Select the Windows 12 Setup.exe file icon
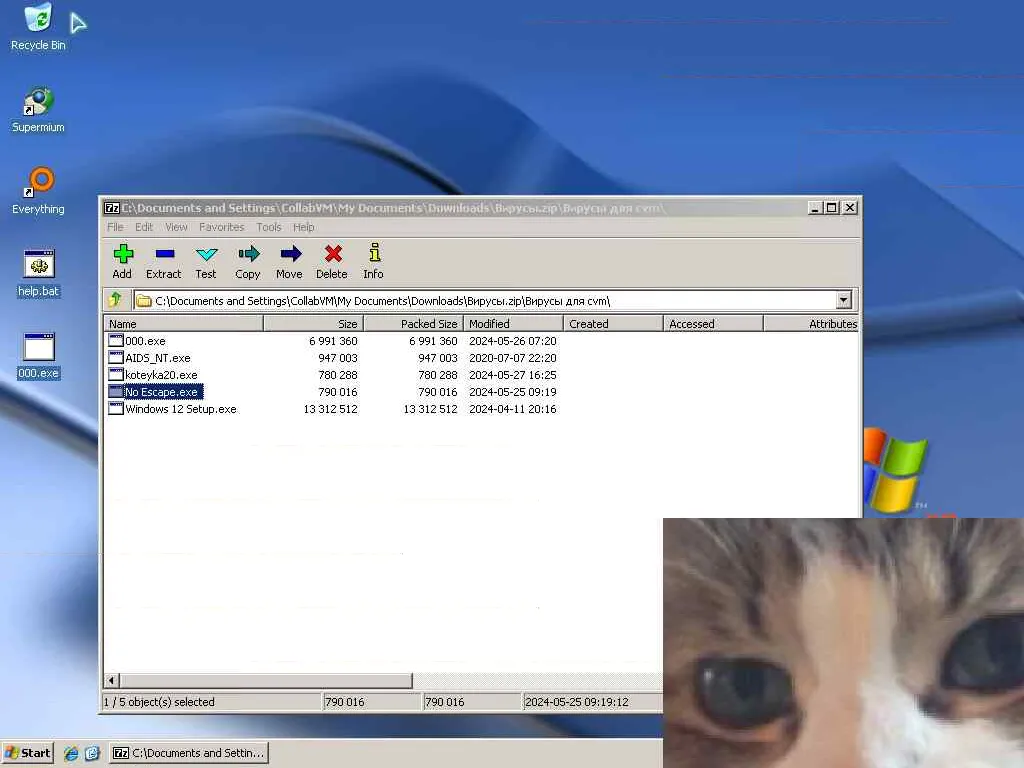Screen dimensions: 1024x768 coord(116,408)
